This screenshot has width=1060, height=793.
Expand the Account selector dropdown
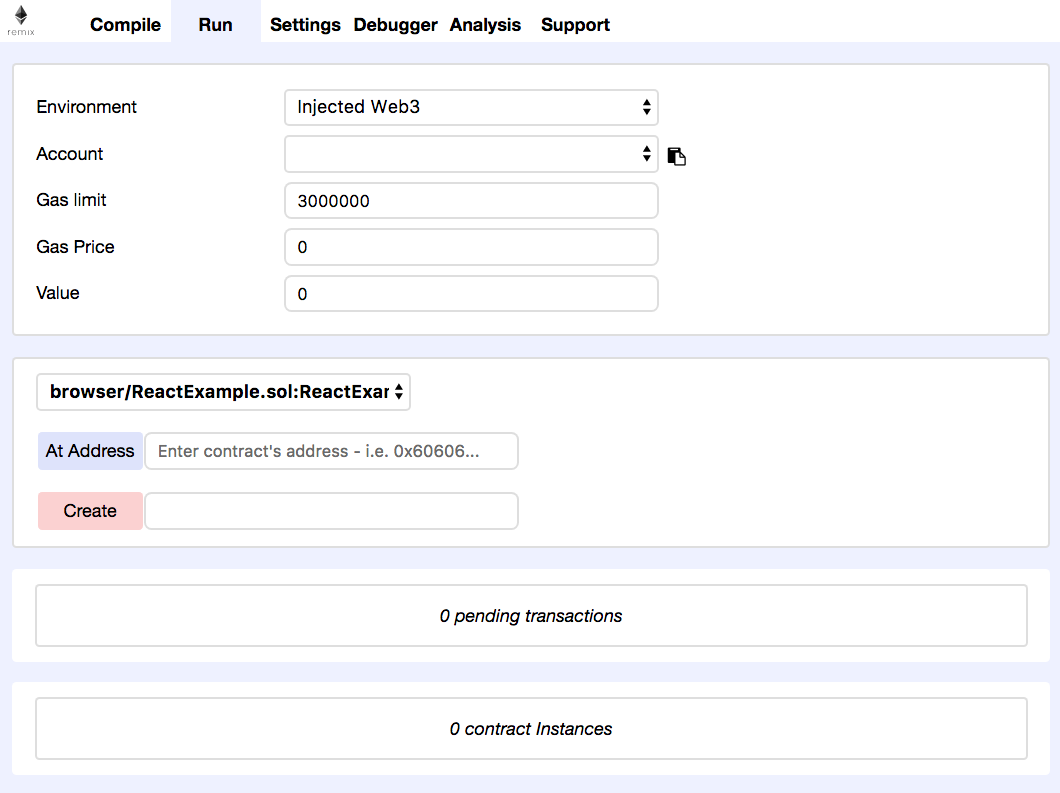click(x=471, y=154)
